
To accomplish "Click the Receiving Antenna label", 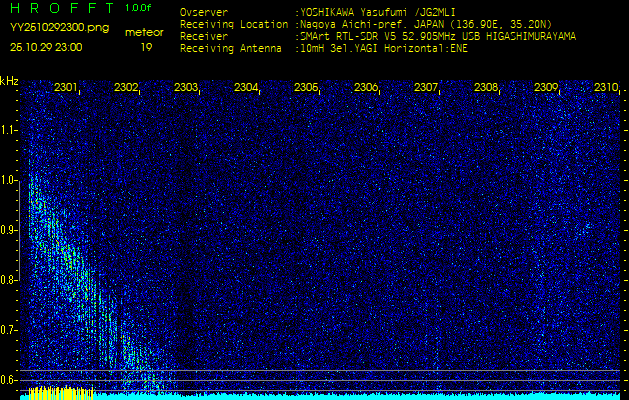I will click(x=231, y=49).
